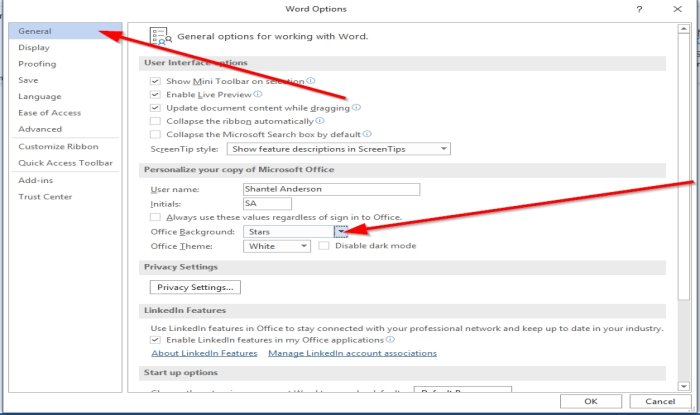Image resolution: width=700 pixels, height=415 pixels.
Task: Click info icon beside Enable LinkedIn features
Action: [x=390, y=340]
